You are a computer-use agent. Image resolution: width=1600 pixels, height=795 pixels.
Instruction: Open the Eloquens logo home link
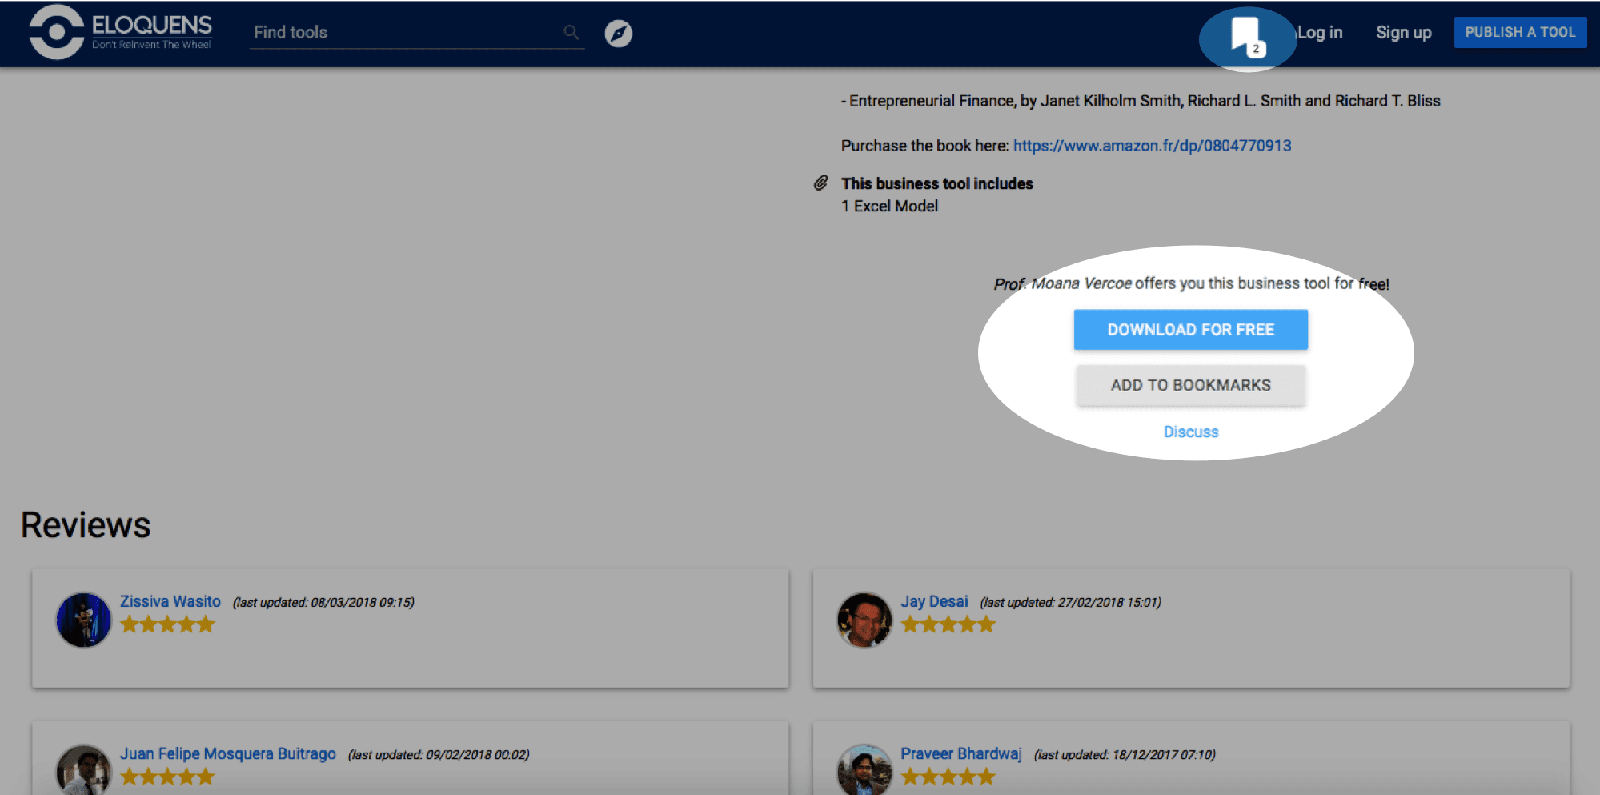pyautogui.click(x=121, y=32)
